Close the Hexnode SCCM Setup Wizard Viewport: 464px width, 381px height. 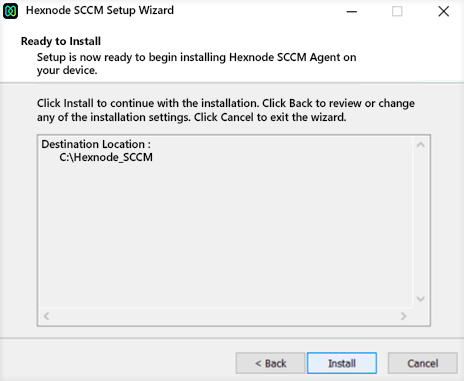[443, 11]
